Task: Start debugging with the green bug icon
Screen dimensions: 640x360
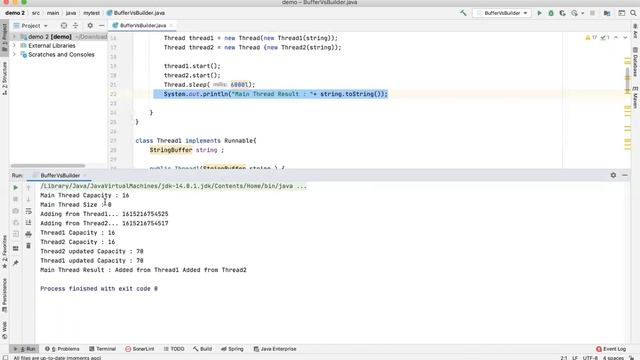Action: point(551,13)
